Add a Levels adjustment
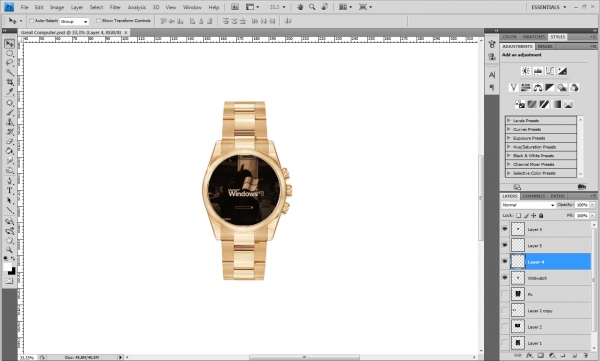The width and height of the screenshot is (600, 361). pos(538,71)
